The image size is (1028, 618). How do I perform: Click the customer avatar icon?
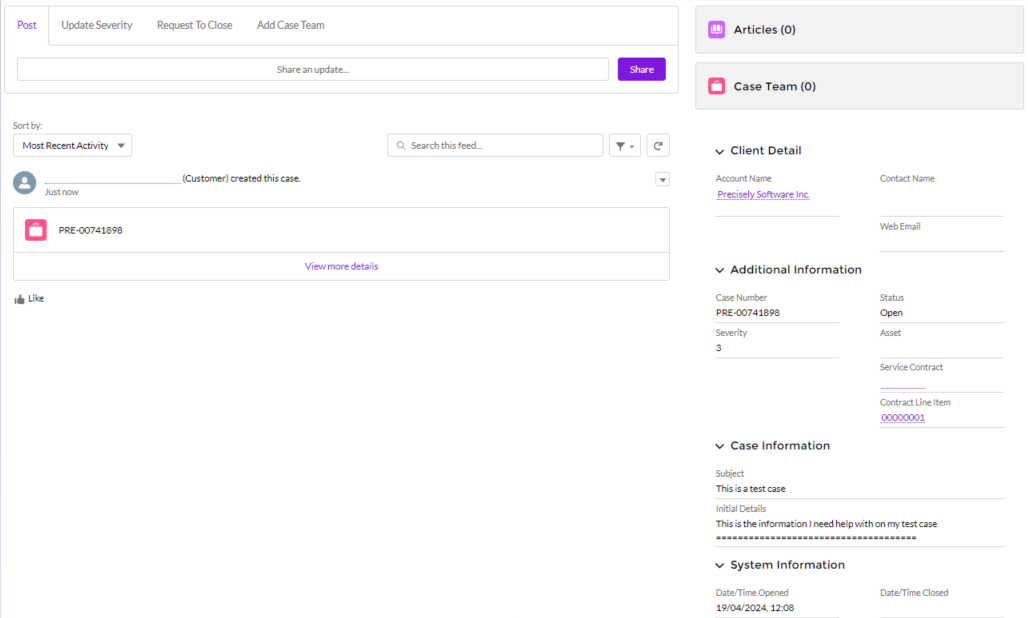pos(25,182)
